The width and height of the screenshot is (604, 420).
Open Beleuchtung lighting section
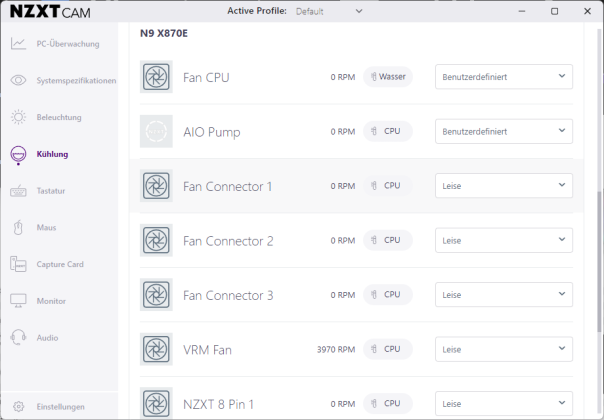click(58, 117)
